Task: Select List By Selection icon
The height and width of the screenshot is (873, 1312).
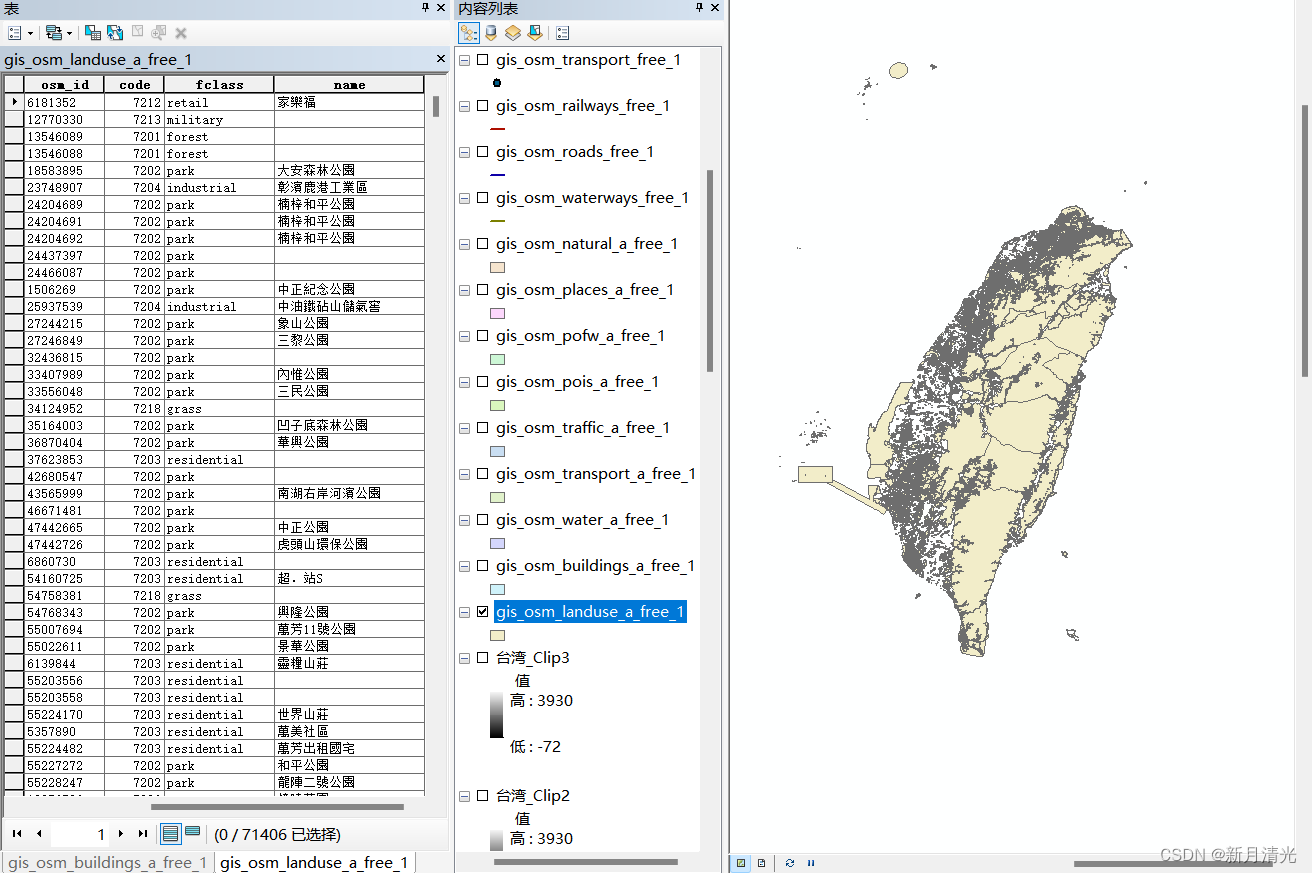Action: (534, 33)
